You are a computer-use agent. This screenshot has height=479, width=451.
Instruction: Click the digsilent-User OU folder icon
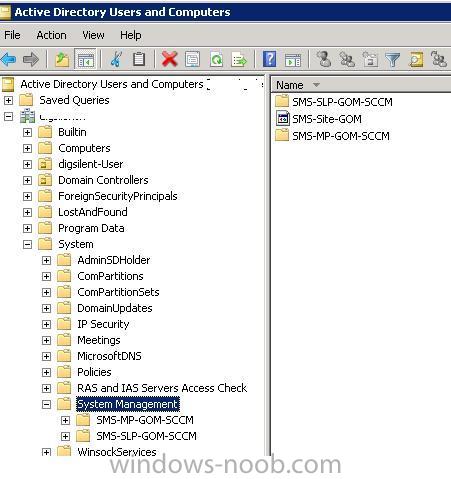(x=45, y=164)
